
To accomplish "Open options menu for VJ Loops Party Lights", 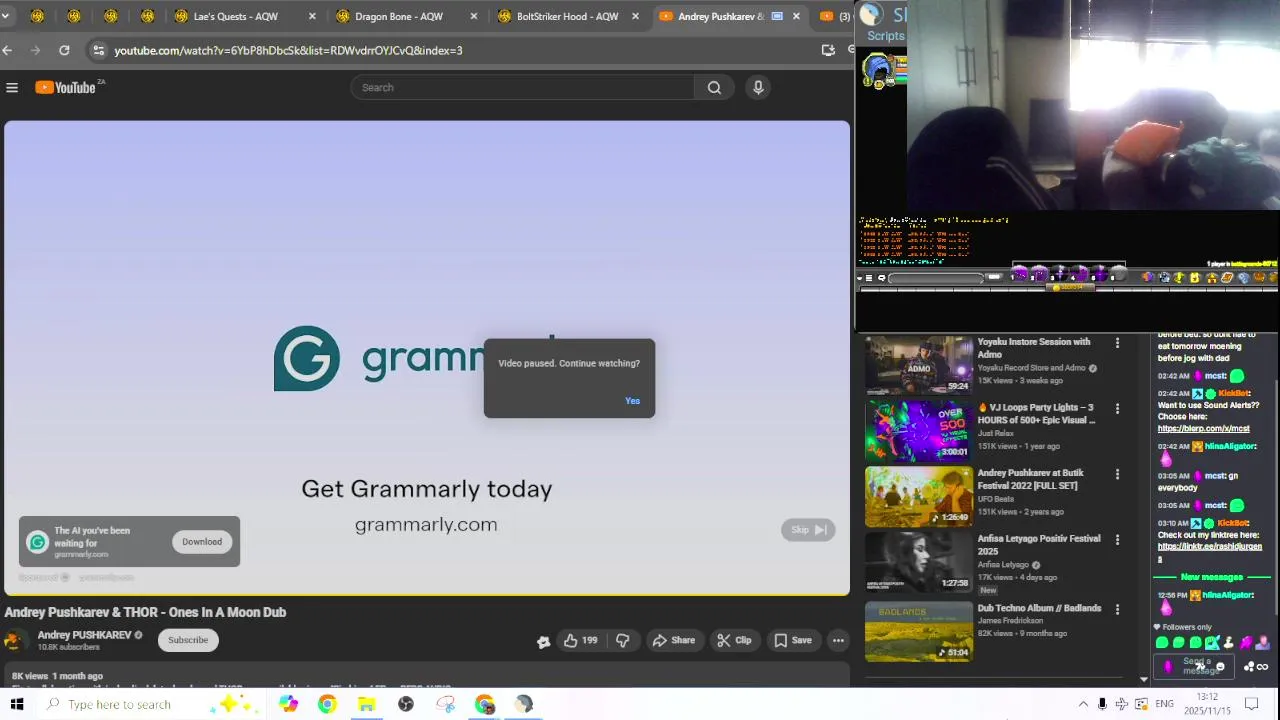I will (1117, 409).
